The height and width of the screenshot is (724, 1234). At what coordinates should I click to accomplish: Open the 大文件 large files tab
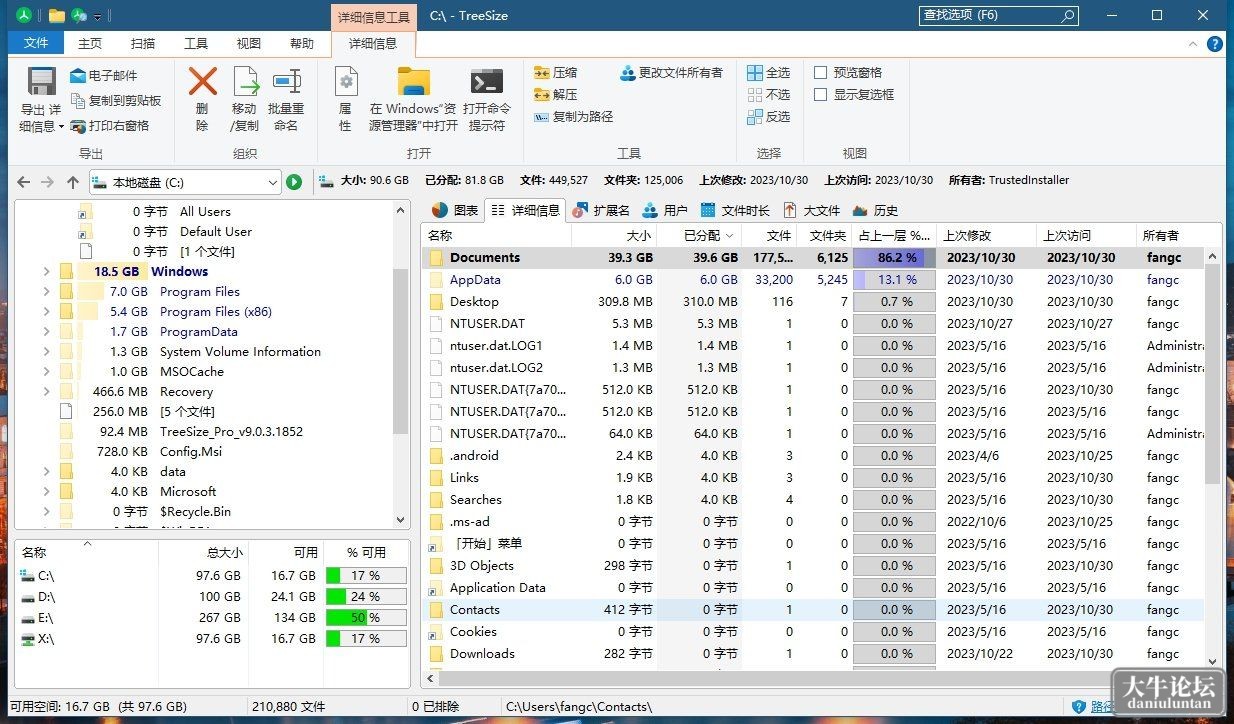tap(811, 210)
